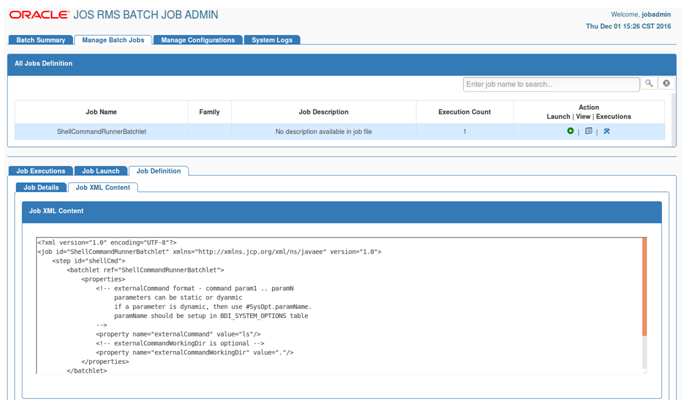Switch to Job Launch tab
Screen dimensions: 683x410
pos(101,171)
